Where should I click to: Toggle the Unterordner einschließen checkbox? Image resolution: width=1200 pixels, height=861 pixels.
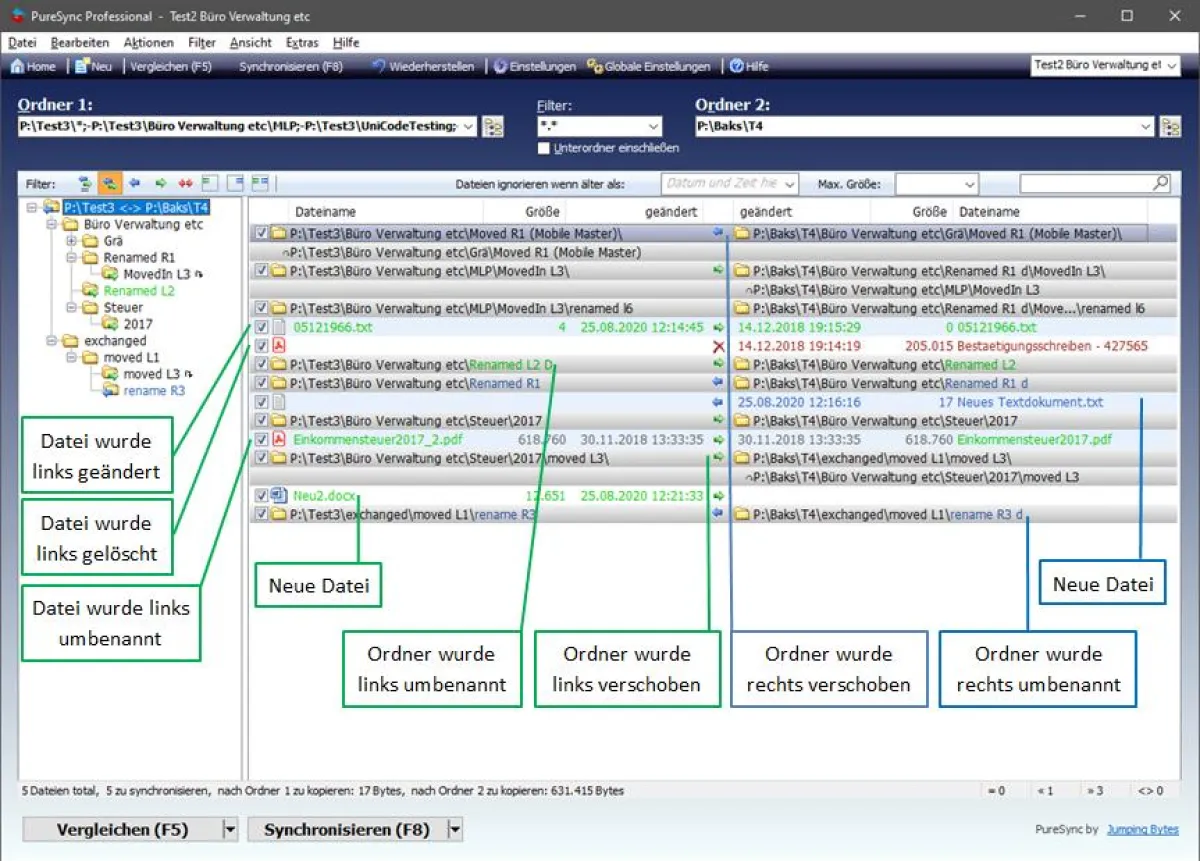coord(545,147)
